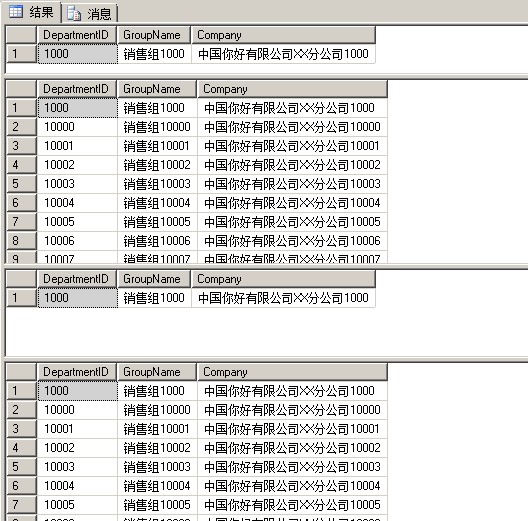Select cell 1000 in the second result grid
528x521 pixels.
point(77,108)
